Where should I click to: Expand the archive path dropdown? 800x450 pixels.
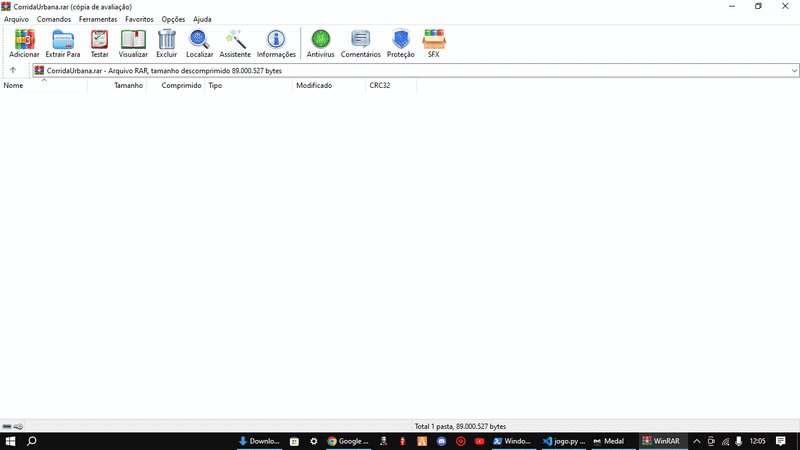[x=794, y=71]
